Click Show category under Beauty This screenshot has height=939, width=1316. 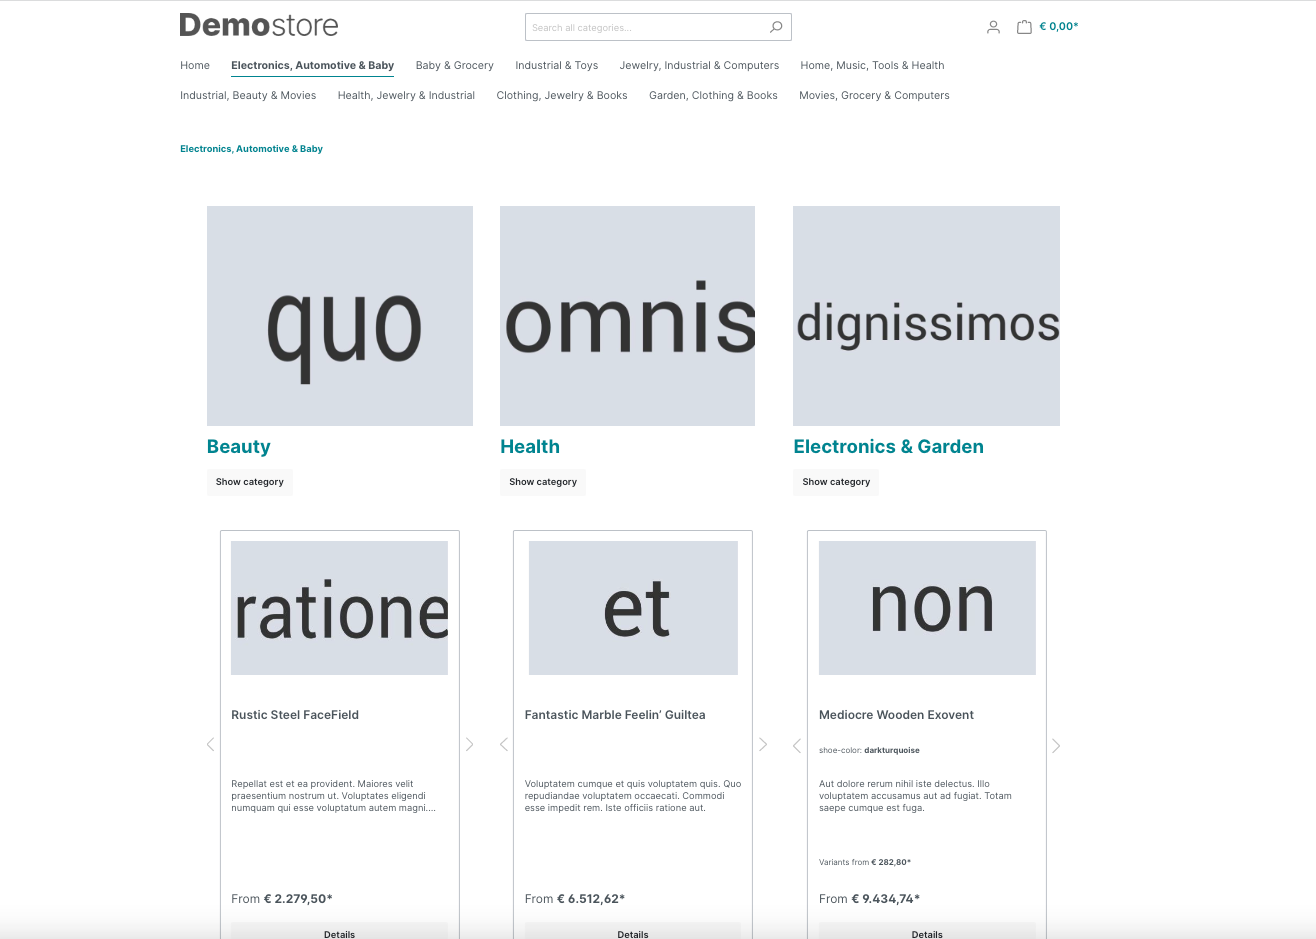pyautogui.click(x=250, y=482)
